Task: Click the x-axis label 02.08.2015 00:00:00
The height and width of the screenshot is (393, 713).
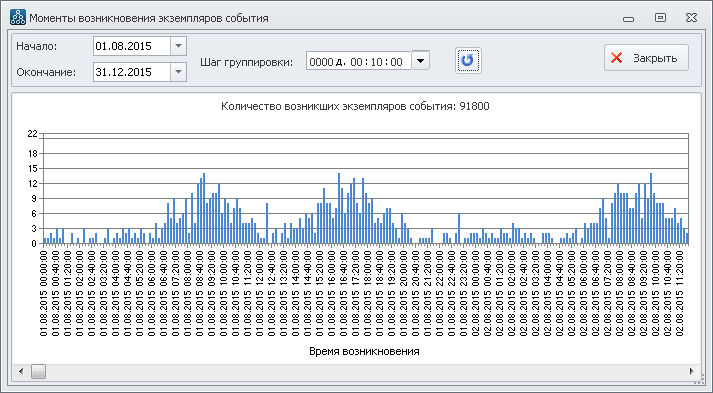Action: [x=475, y=293]
